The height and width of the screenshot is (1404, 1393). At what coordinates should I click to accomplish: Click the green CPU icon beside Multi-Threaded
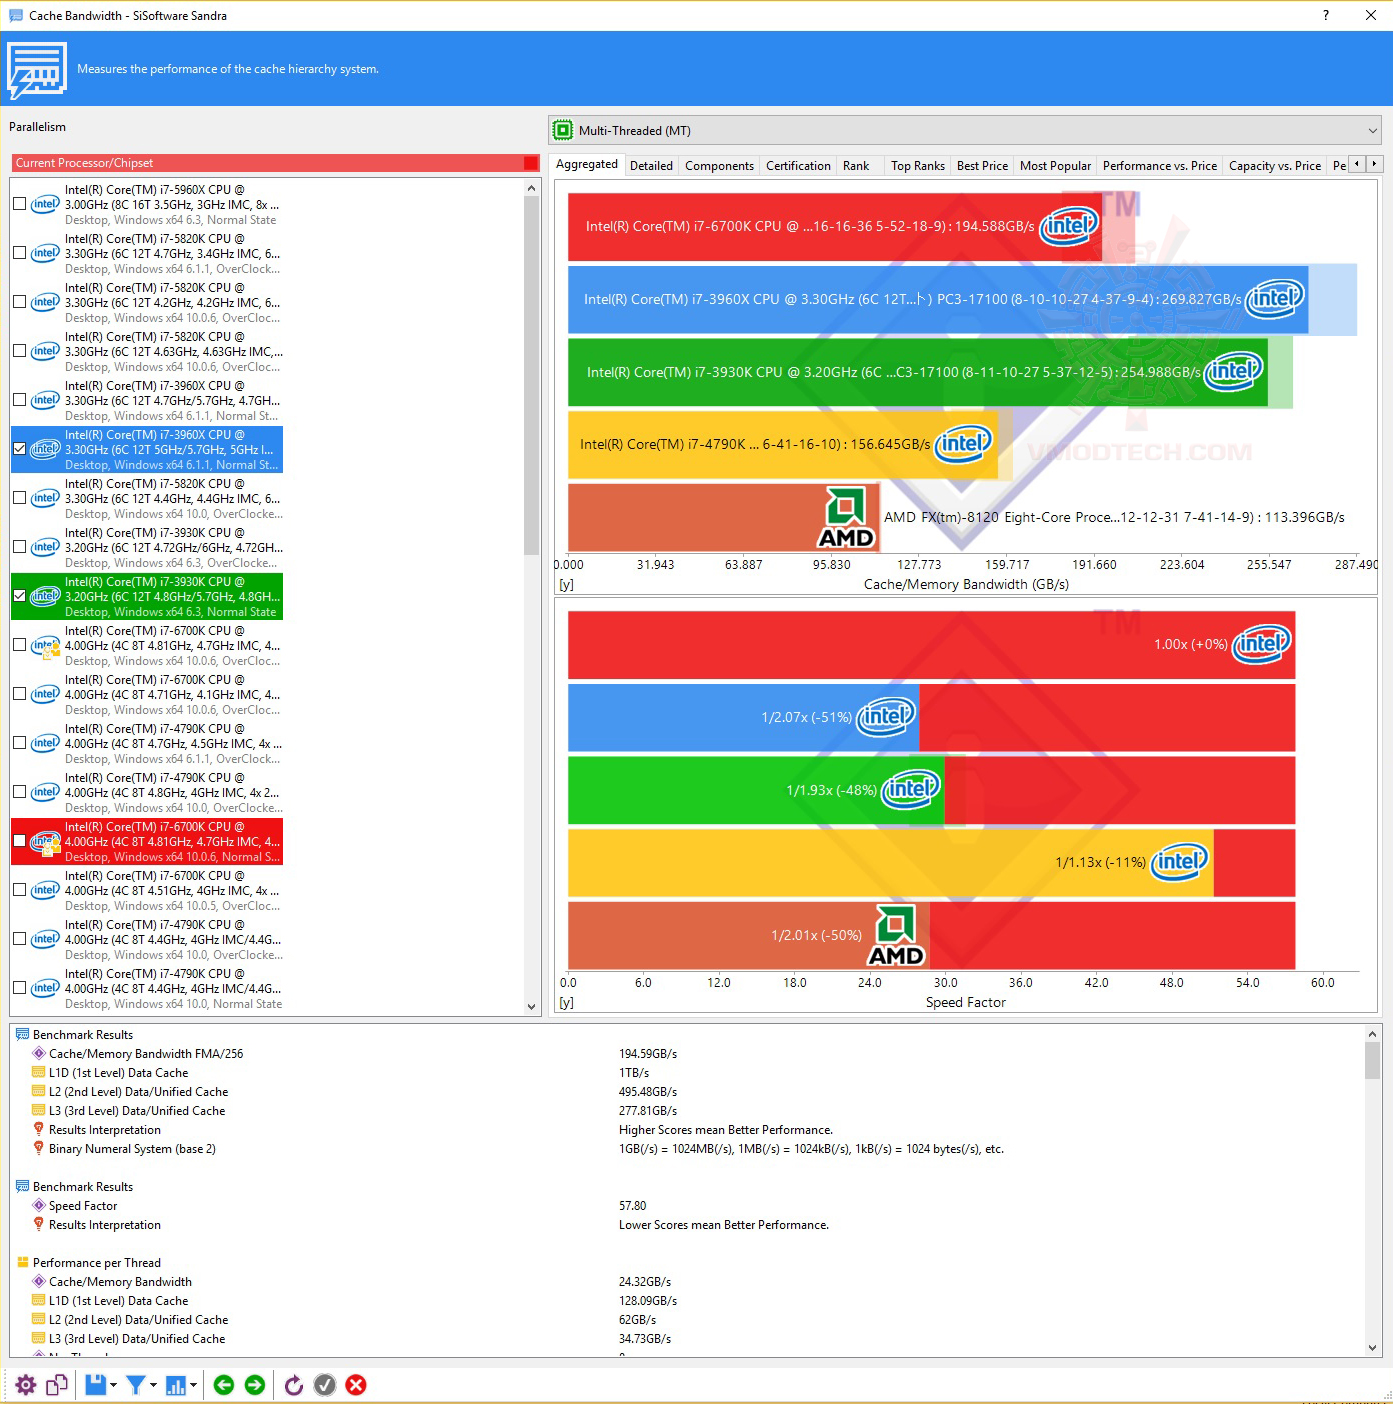563,130
